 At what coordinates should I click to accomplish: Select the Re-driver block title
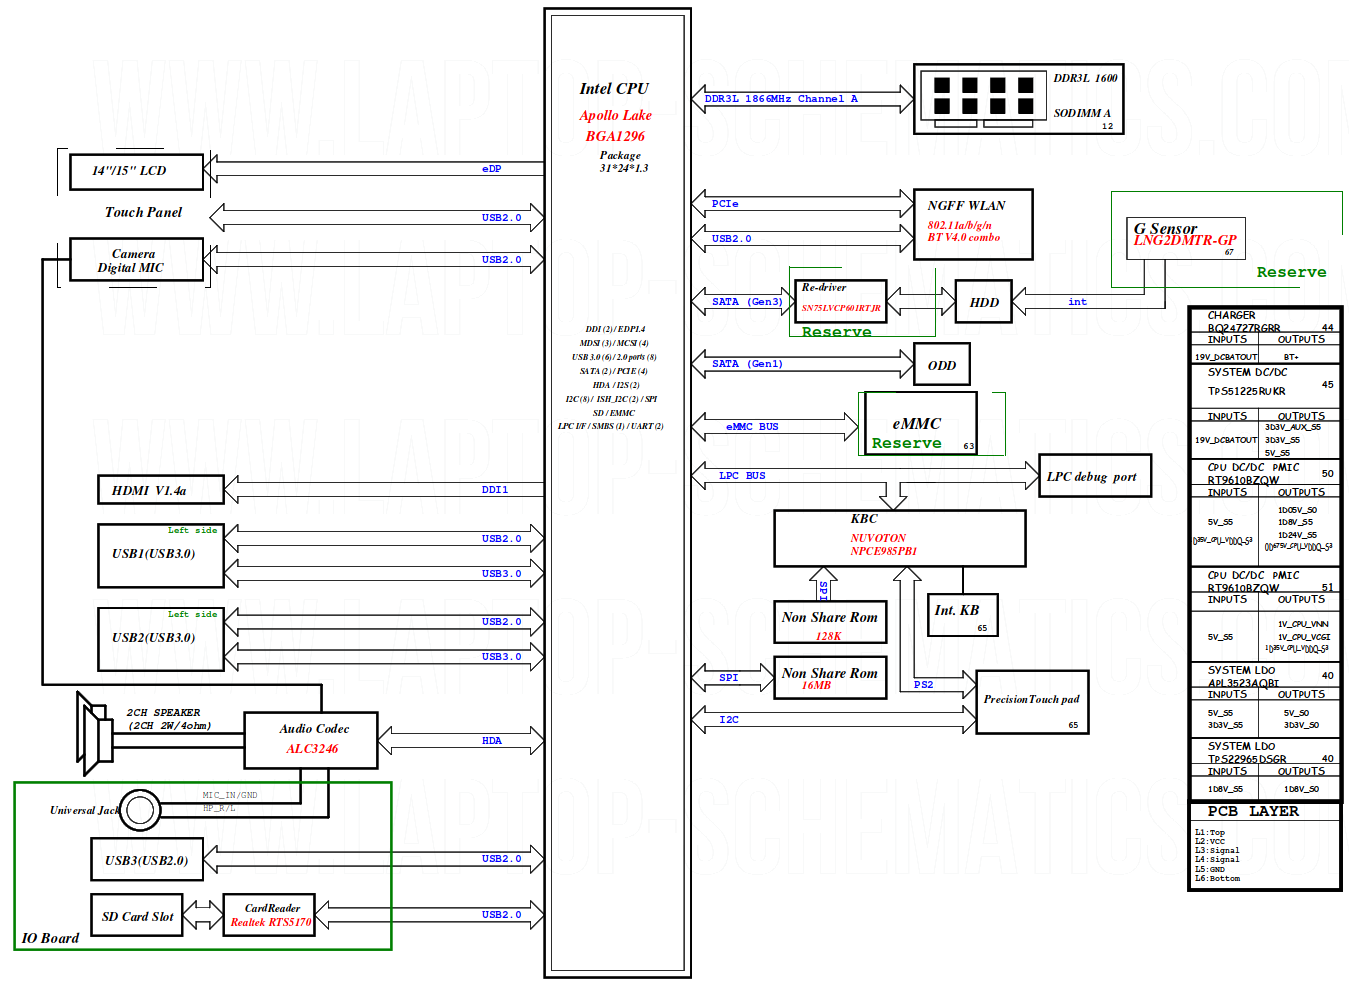823,287
